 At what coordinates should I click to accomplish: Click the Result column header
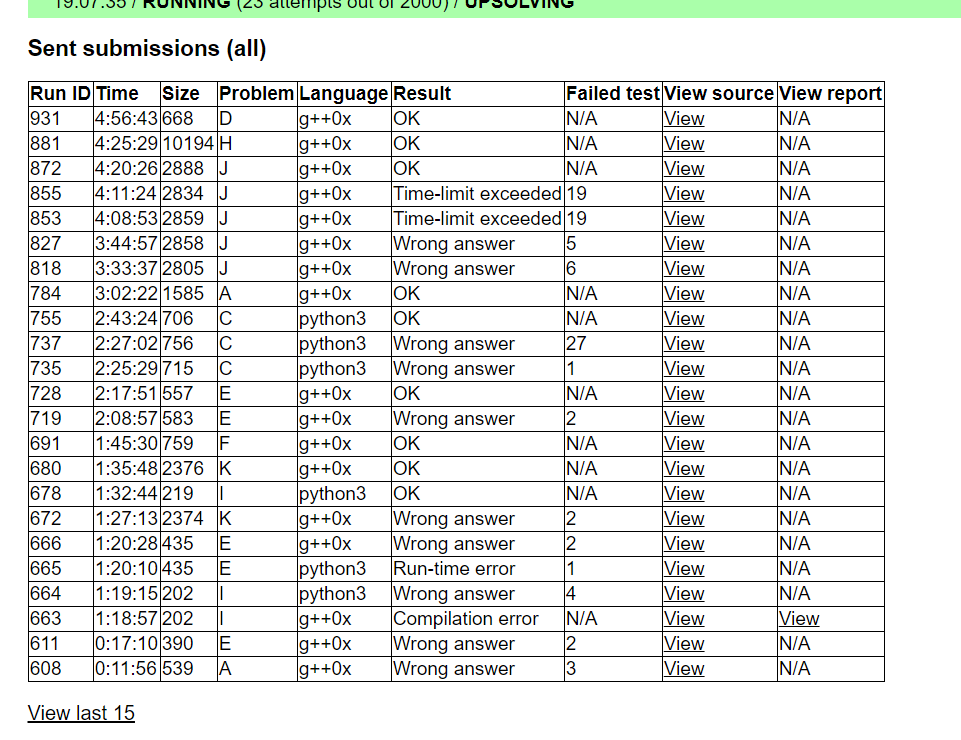click(422, 94)
